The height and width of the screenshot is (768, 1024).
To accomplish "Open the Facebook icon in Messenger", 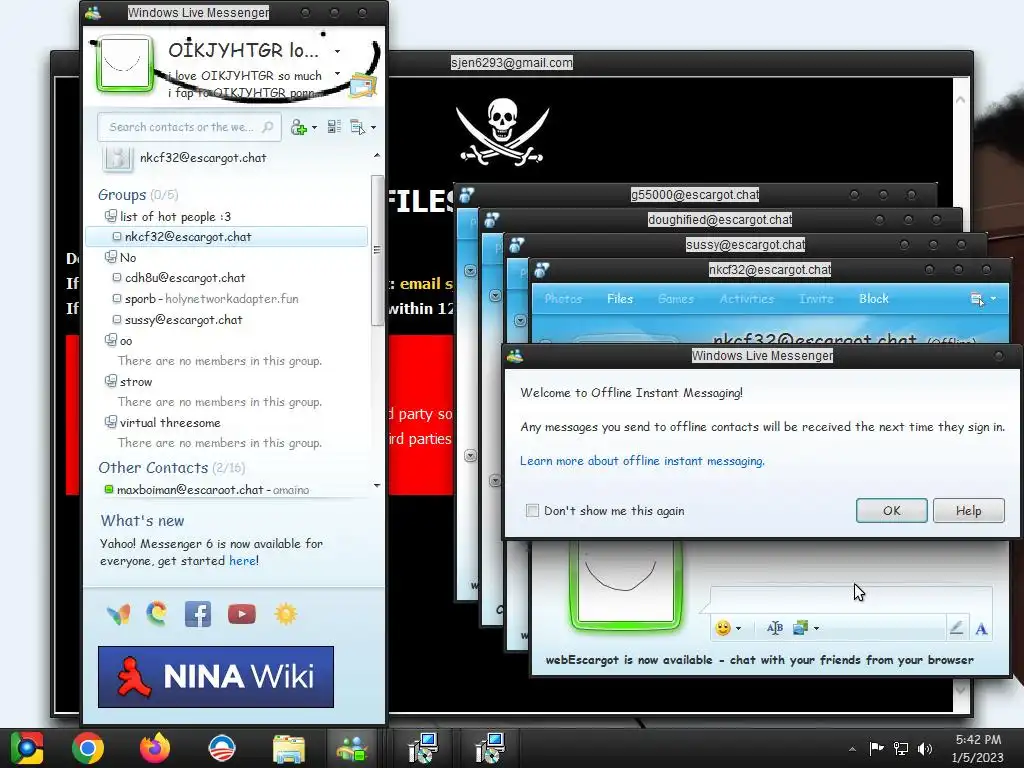I will (x=198, y=614).
